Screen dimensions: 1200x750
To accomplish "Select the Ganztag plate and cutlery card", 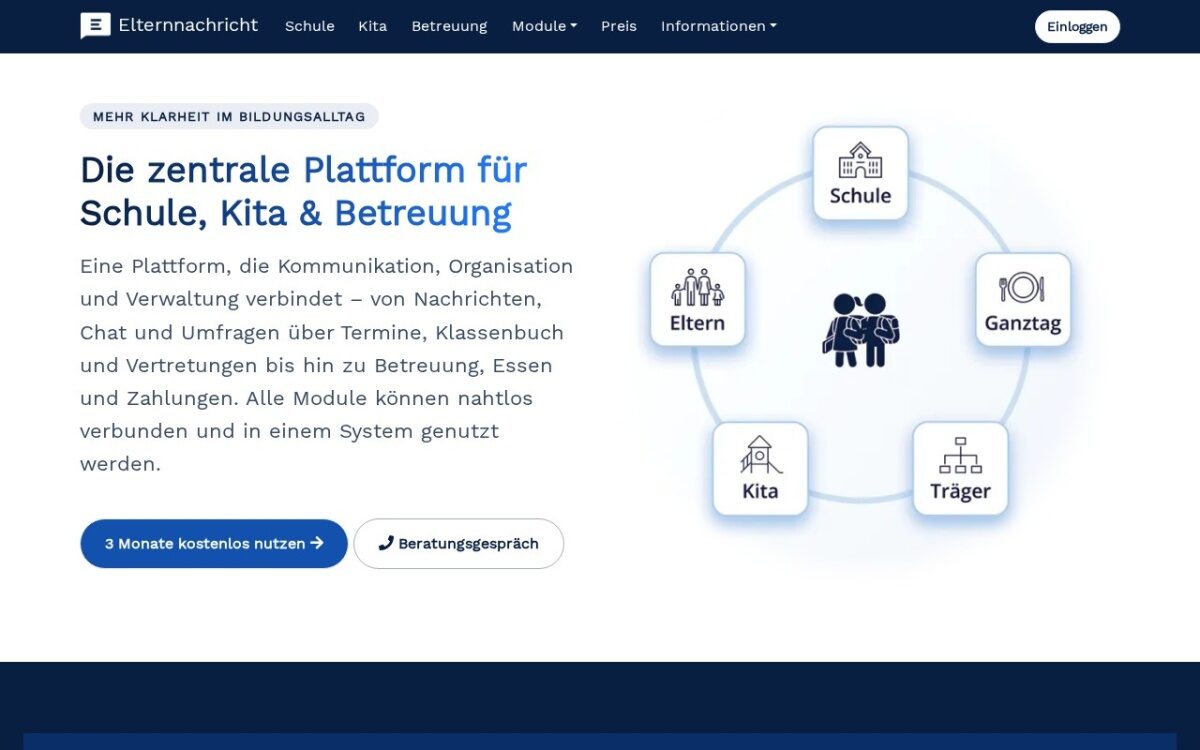I will tap(1023, 300).
